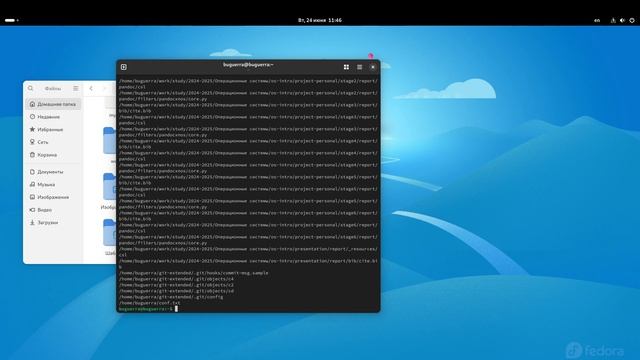The image size is (640, 360).
Task: Open Документы in Files sidebar
Action: [x=53, y=172]
